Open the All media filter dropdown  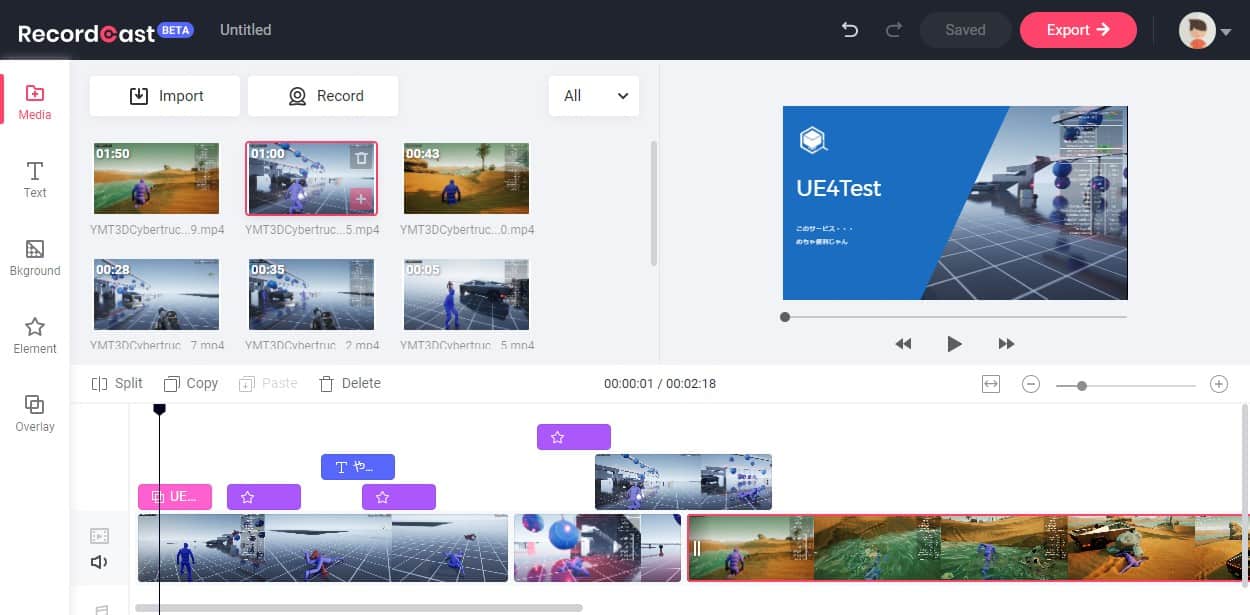[x=594, y=96]
